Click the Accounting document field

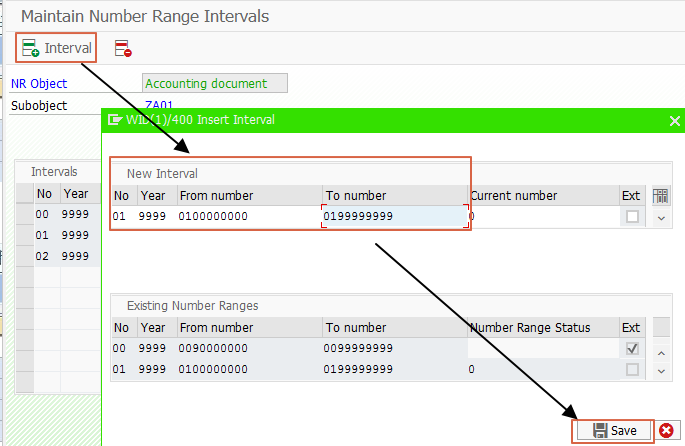[214, 83]
